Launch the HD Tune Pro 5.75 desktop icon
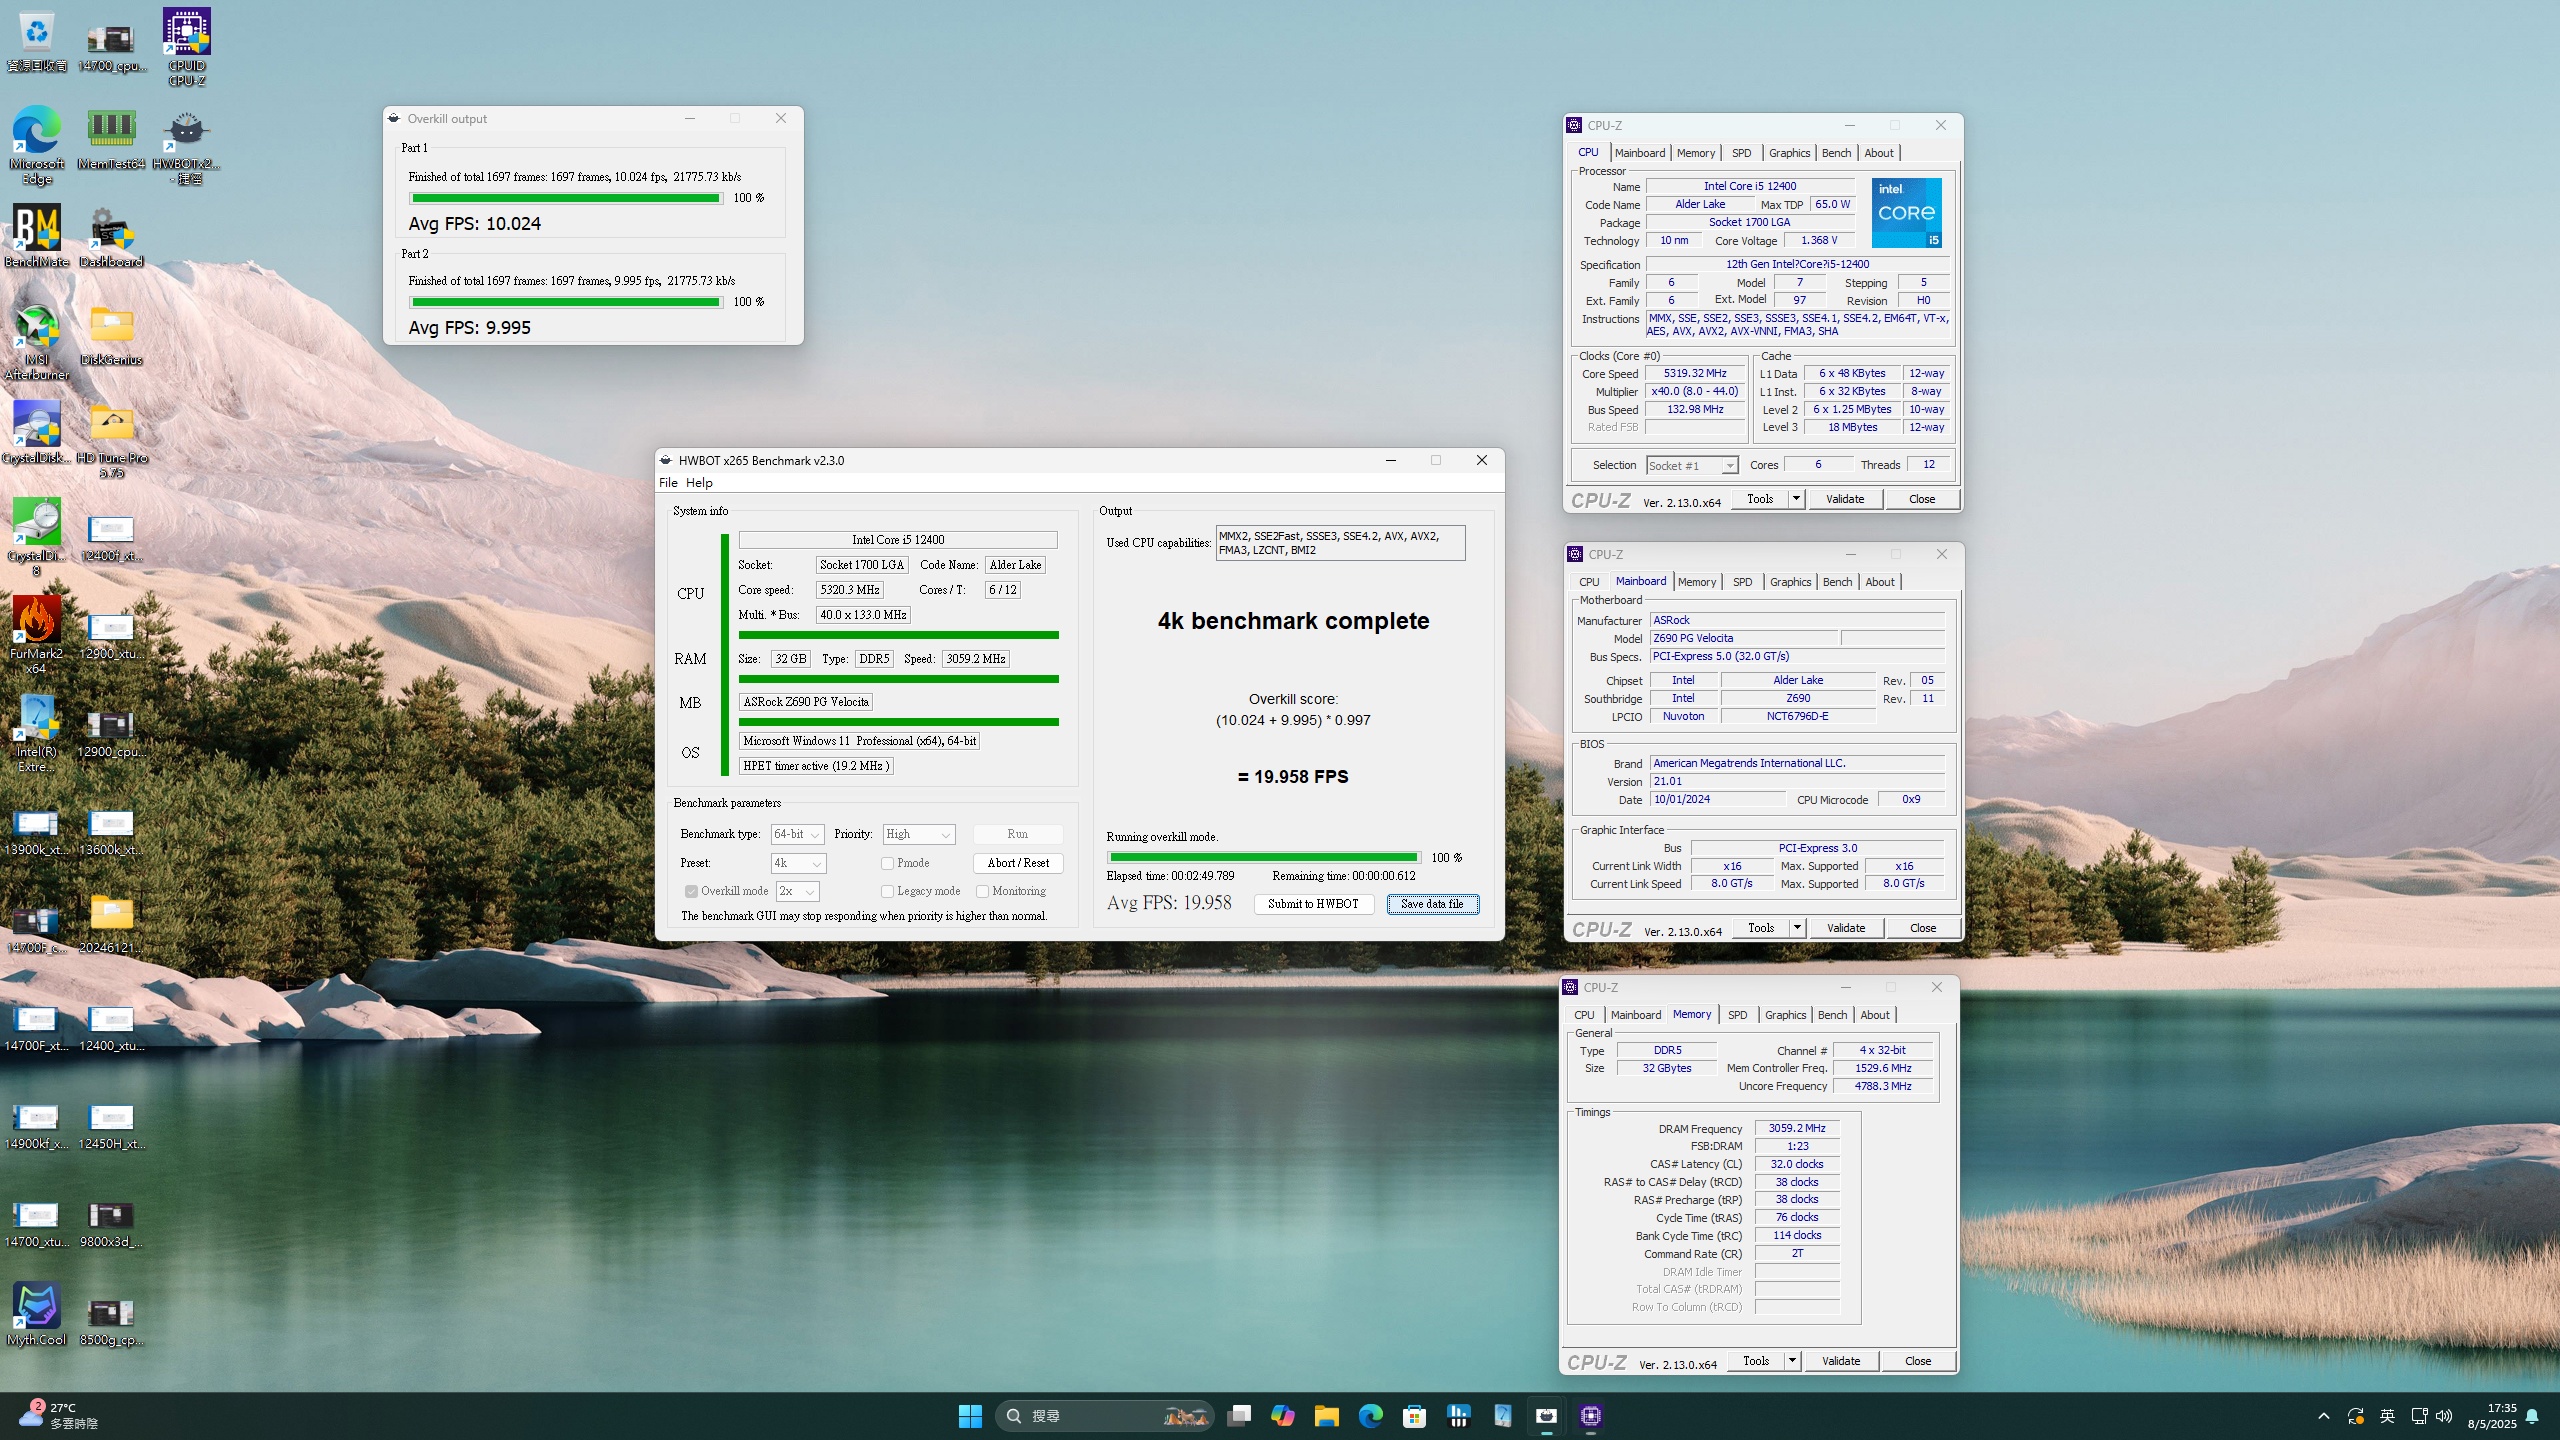The height and width of the screenshot is (1440, 2560). pos(111,440)
